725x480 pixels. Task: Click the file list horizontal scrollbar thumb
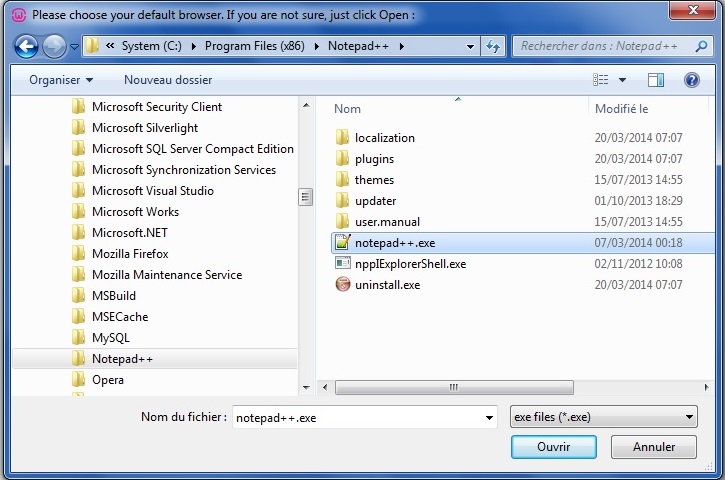coord(454,388)
